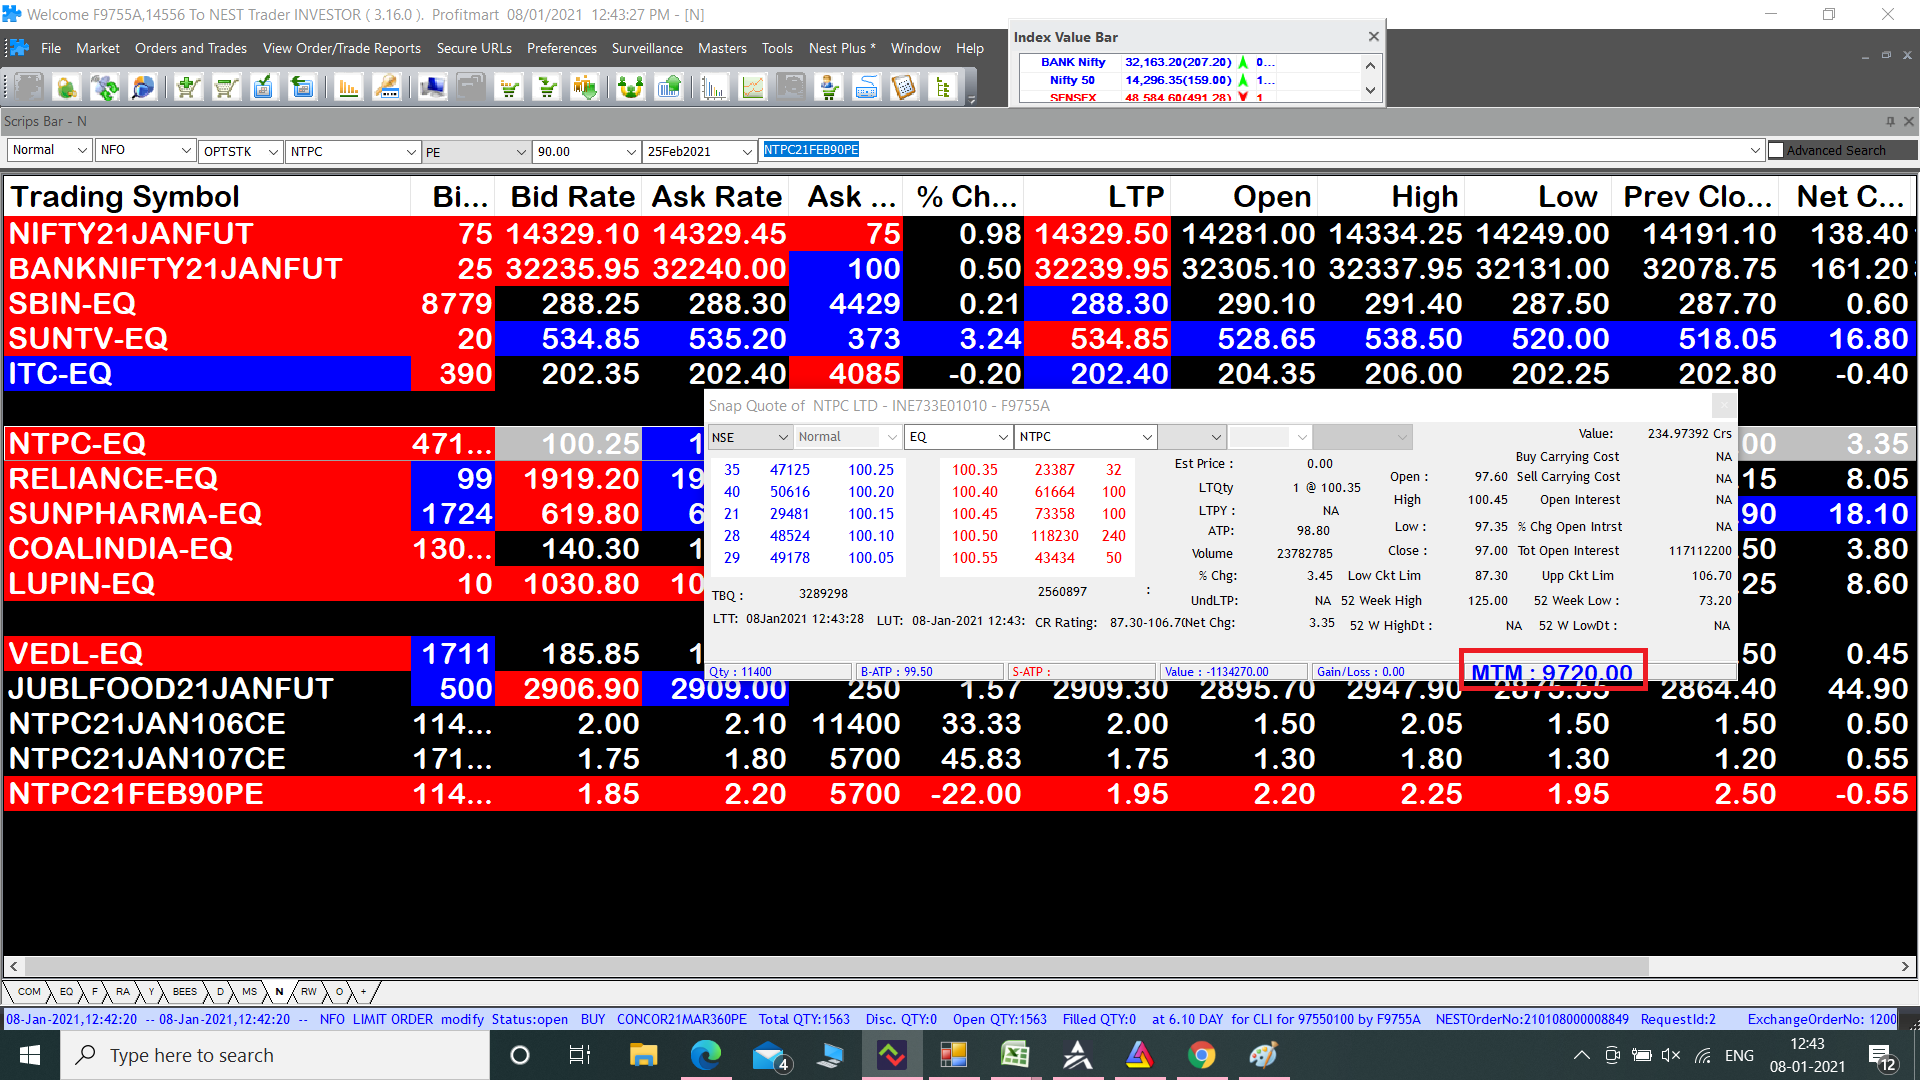Select the JUBLFOOD21JANFUT row

tap(960, 689)
